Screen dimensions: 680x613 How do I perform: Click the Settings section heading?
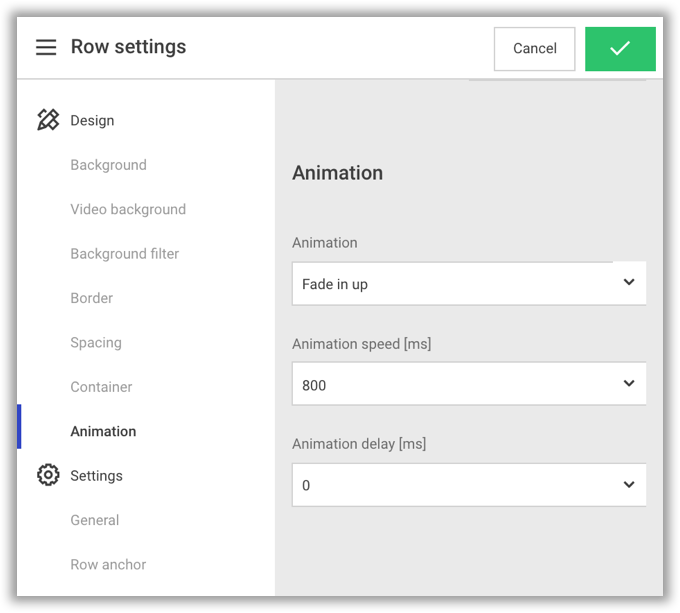(96, 476)
